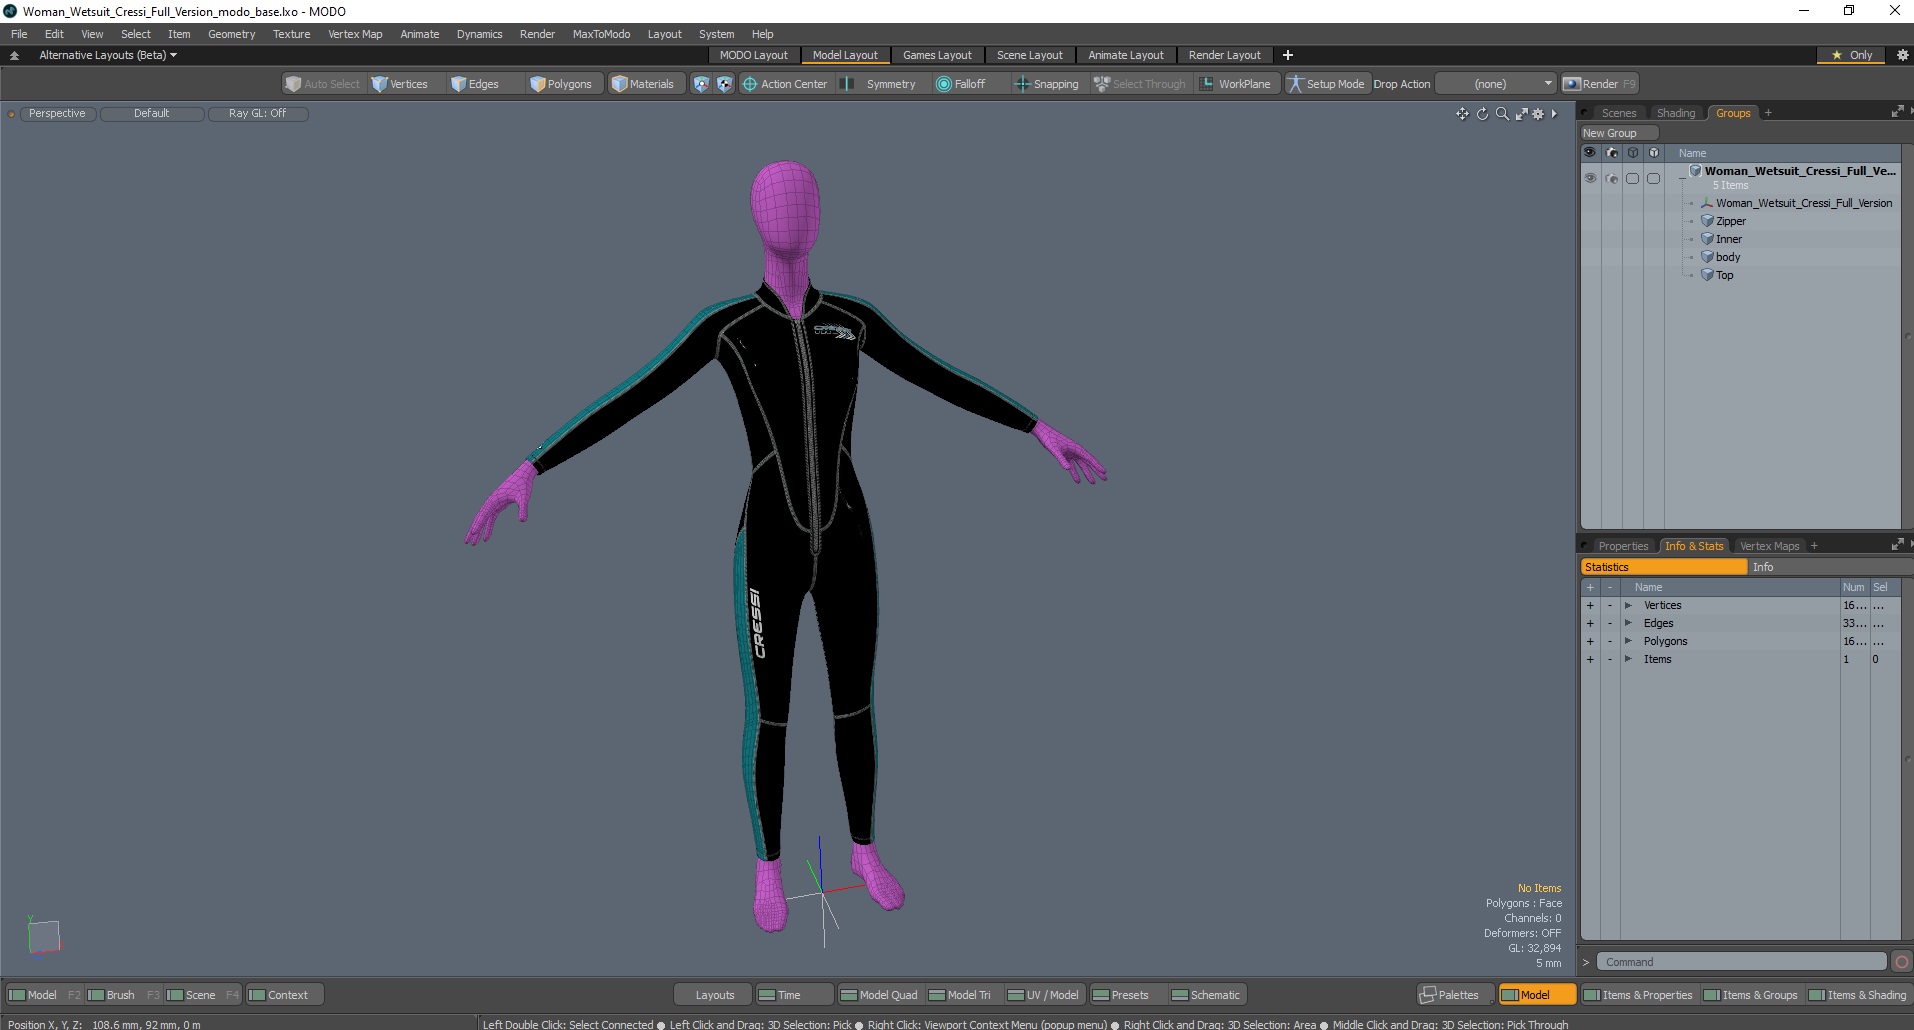Open Default shading style dropdown
The width and height of the screenshot is (1914, 1030).
tap(152, 113)
